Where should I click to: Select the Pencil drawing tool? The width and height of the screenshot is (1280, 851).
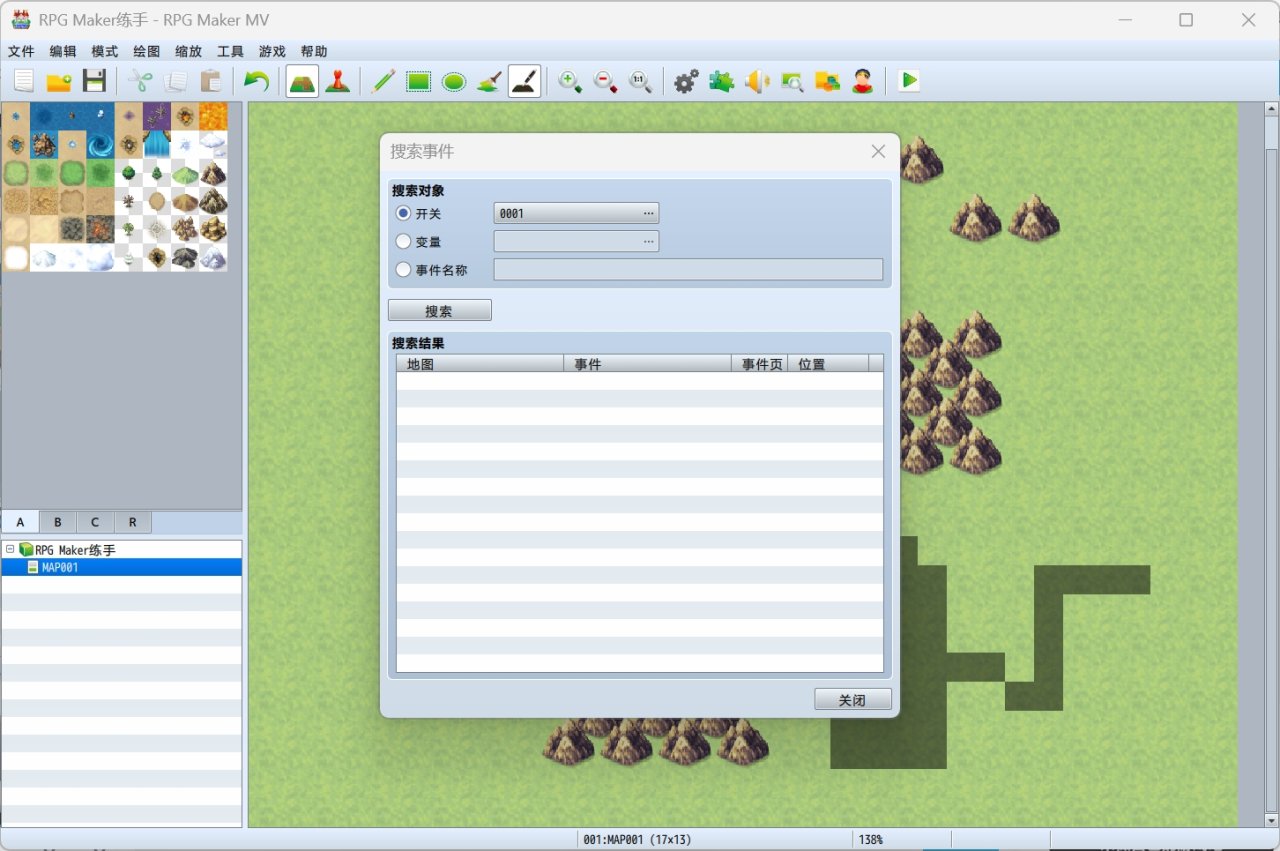pos(383,82)
